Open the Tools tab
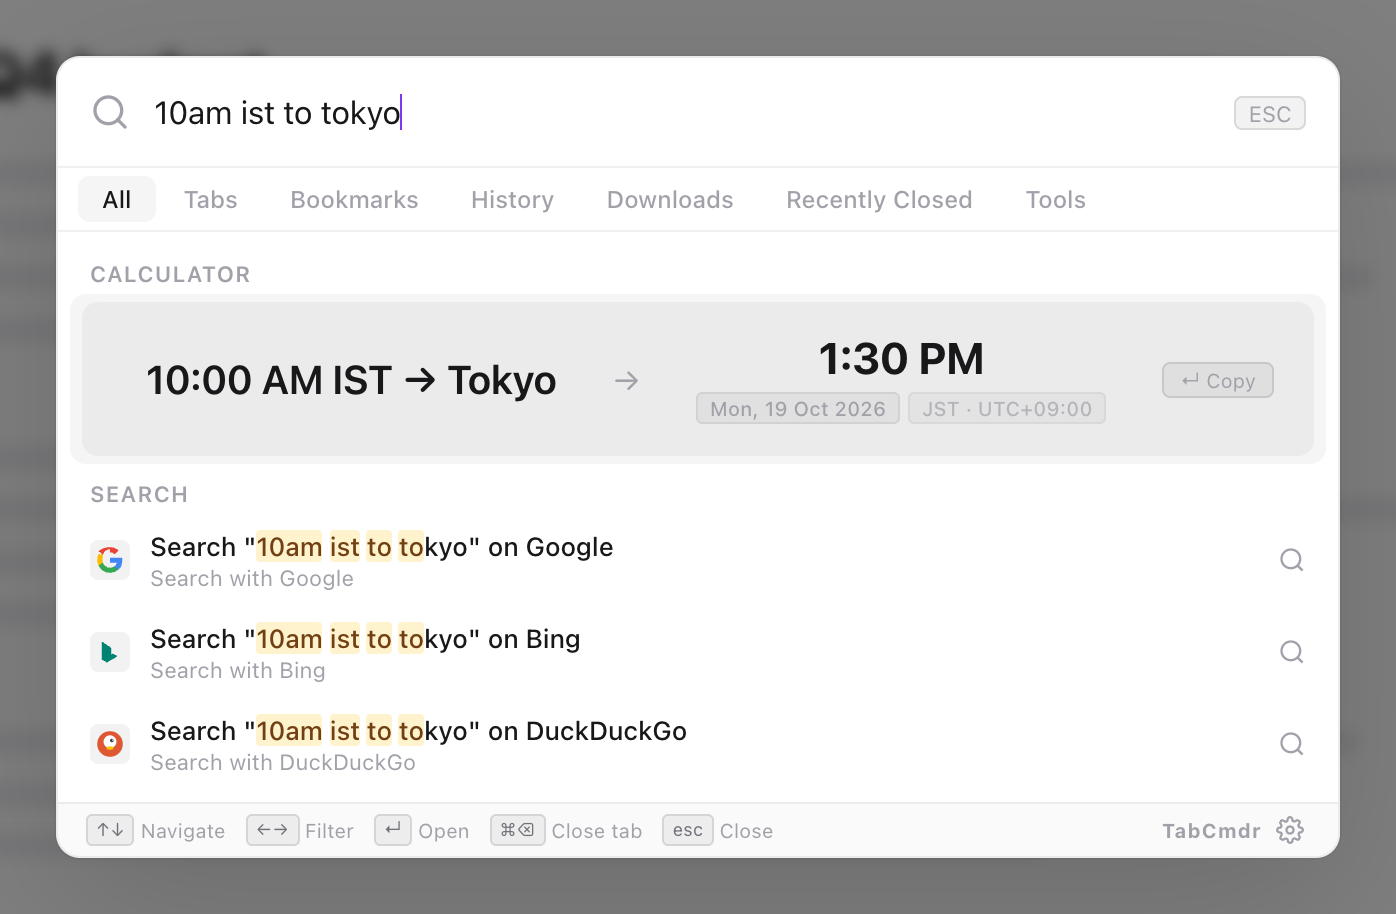Screen dimensions: 1396x914 [1055, 200]
